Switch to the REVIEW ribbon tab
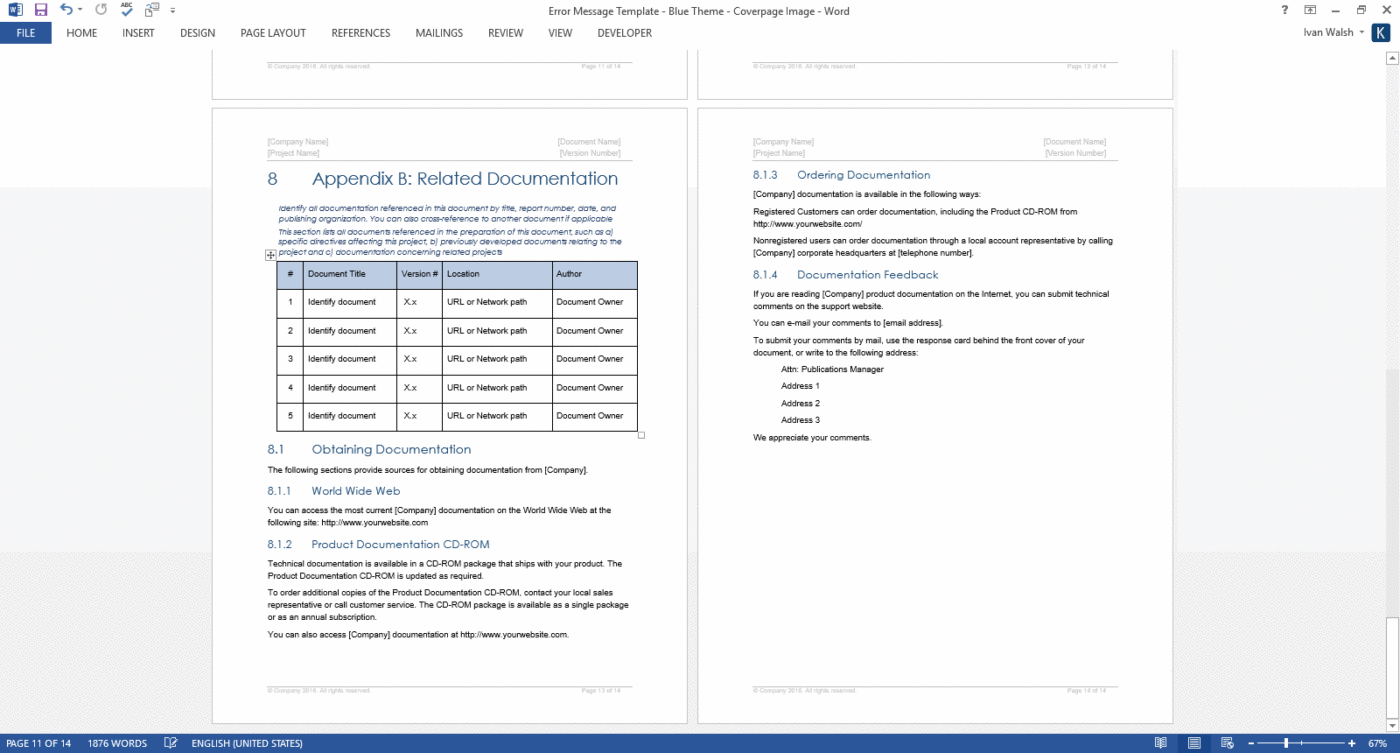1400x753 pixels. pos(505,33)
